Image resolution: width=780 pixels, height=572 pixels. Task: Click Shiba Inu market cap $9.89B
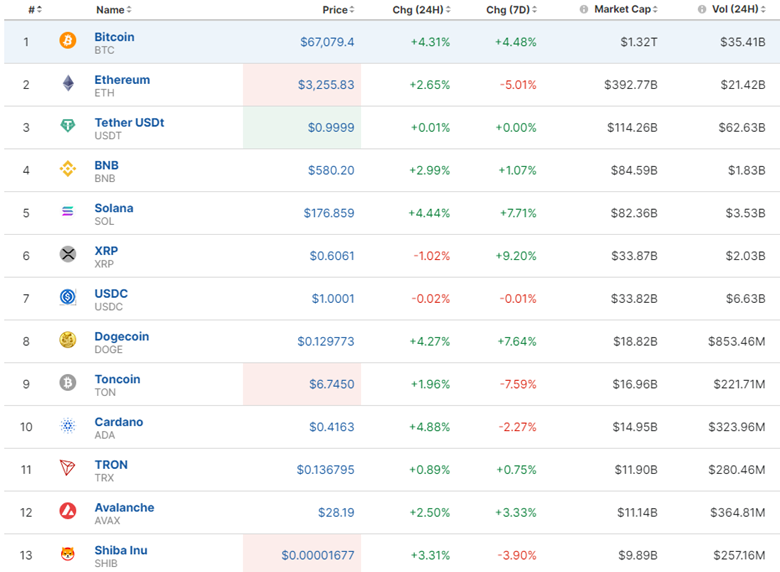click(x=638, y=555)
